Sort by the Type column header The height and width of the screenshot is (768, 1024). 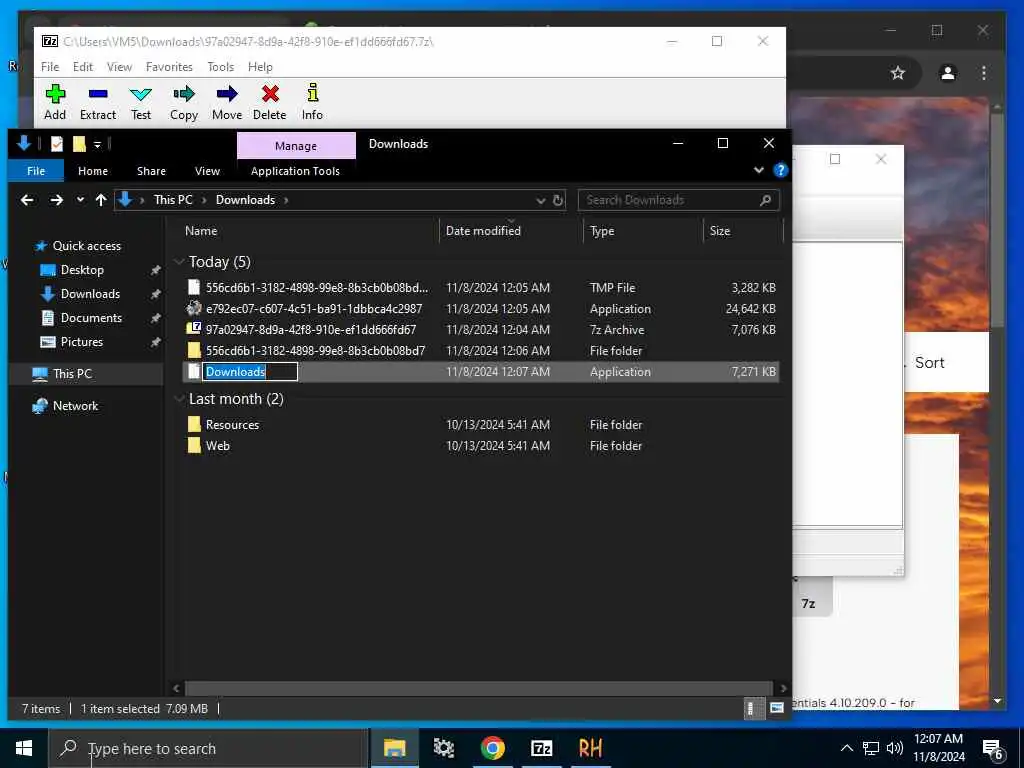point(601,231)
